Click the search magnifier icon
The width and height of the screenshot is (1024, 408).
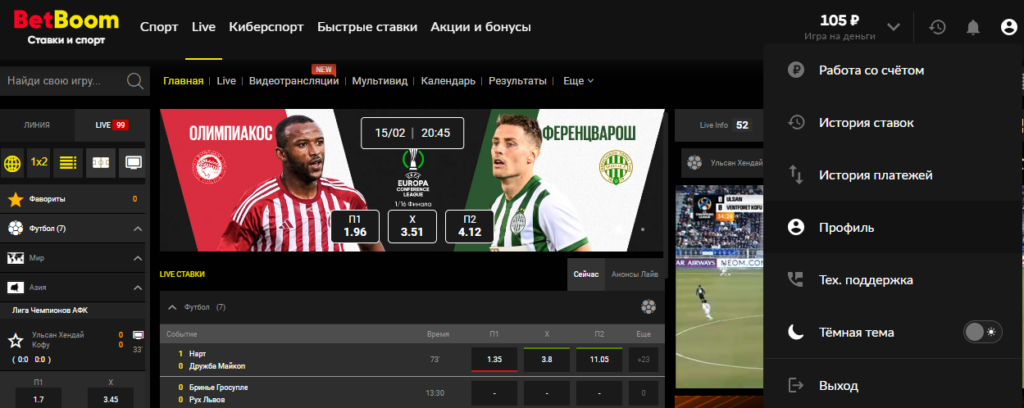135,81
